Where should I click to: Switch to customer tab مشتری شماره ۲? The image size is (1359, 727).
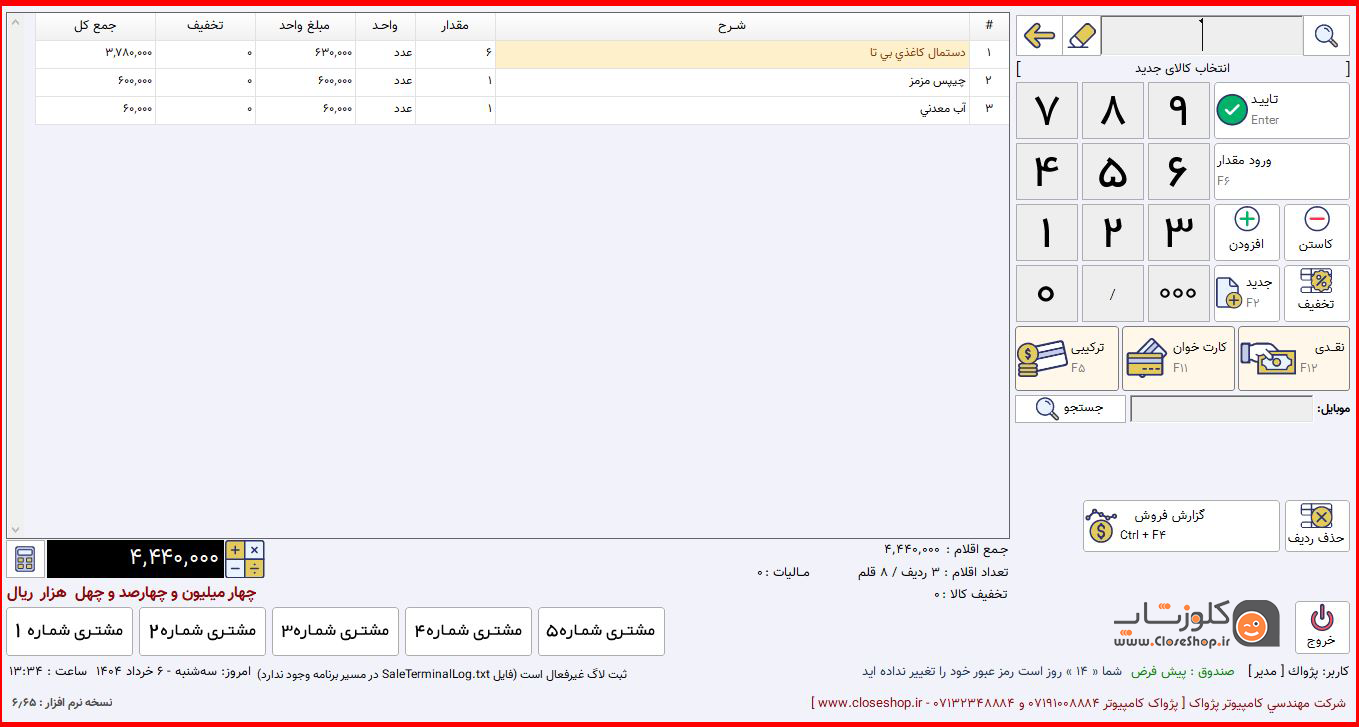coord(203,631)
